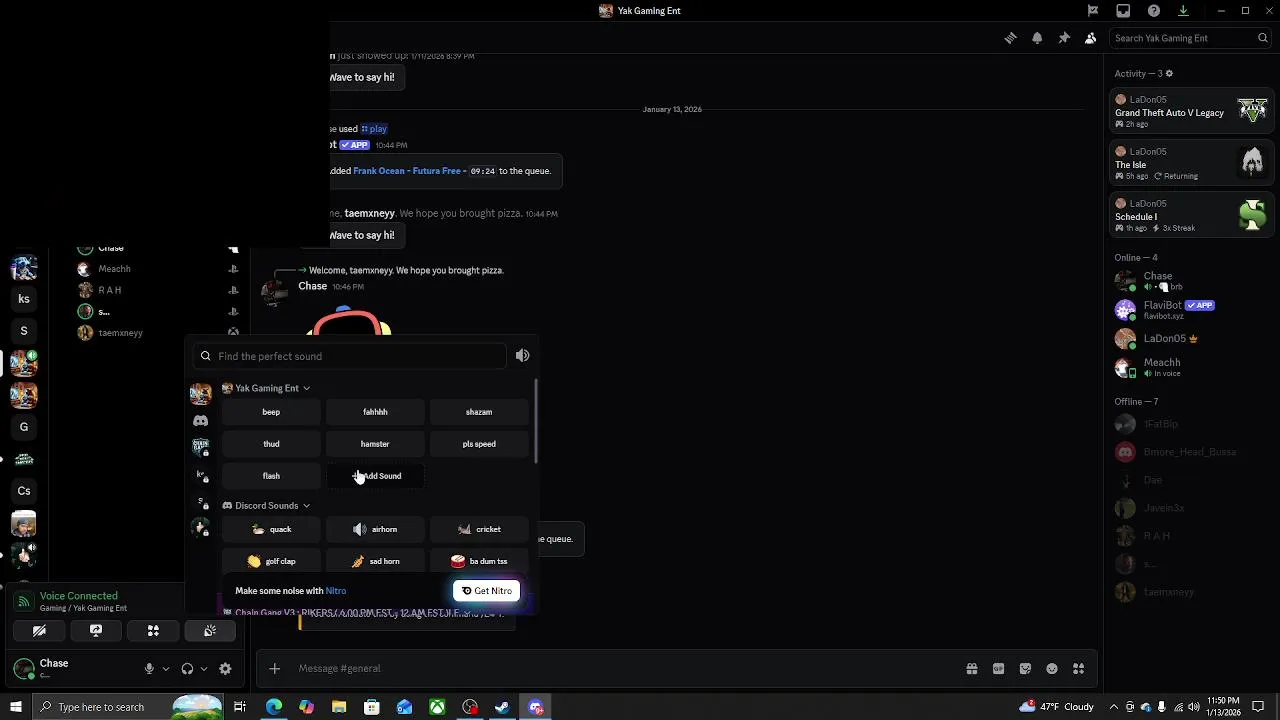Open Threads in channel header
The width and height of the screenshot is (1280, 720).
point(1010,38)
